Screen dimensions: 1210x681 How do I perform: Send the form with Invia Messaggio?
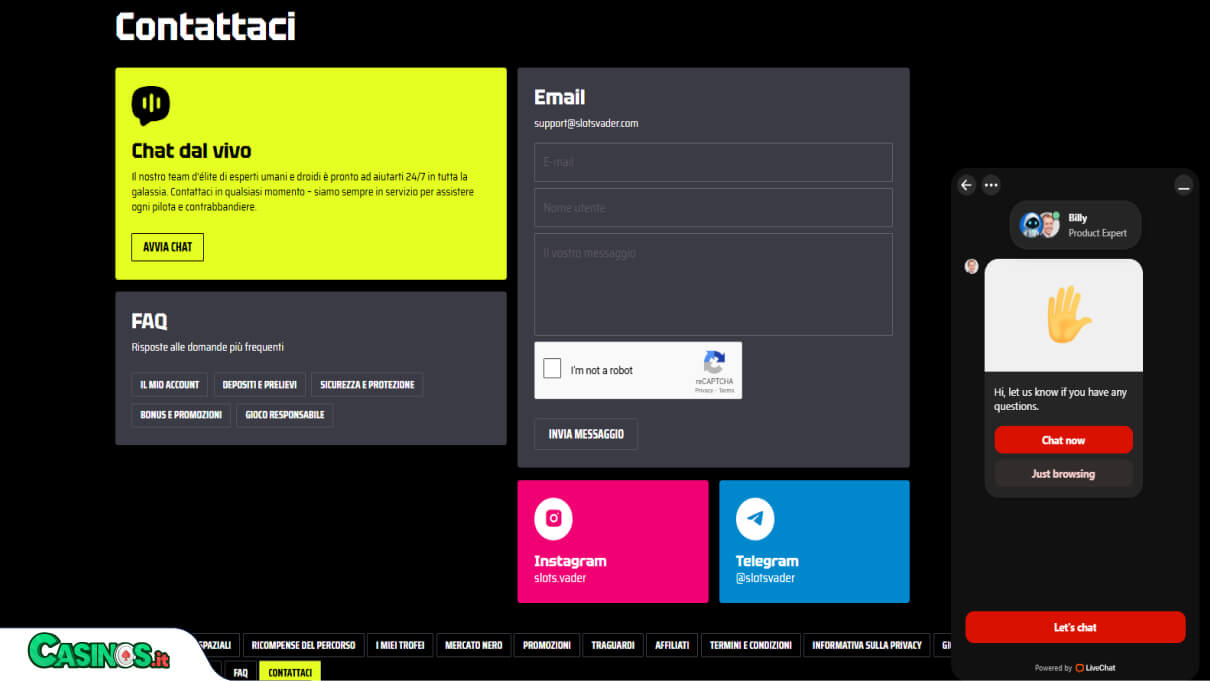tap(586, 434)
